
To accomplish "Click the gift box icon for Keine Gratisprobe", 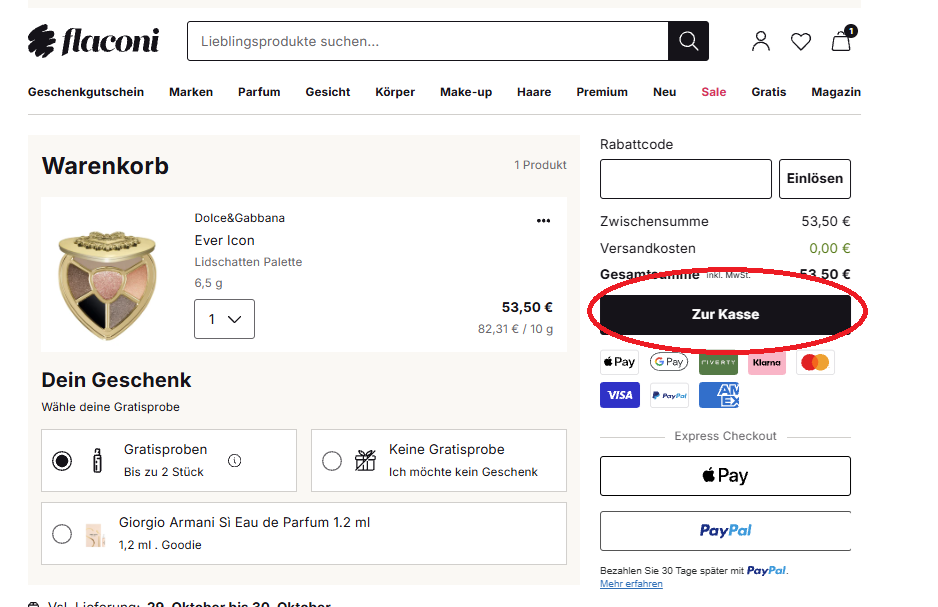I will click(366, 460).
